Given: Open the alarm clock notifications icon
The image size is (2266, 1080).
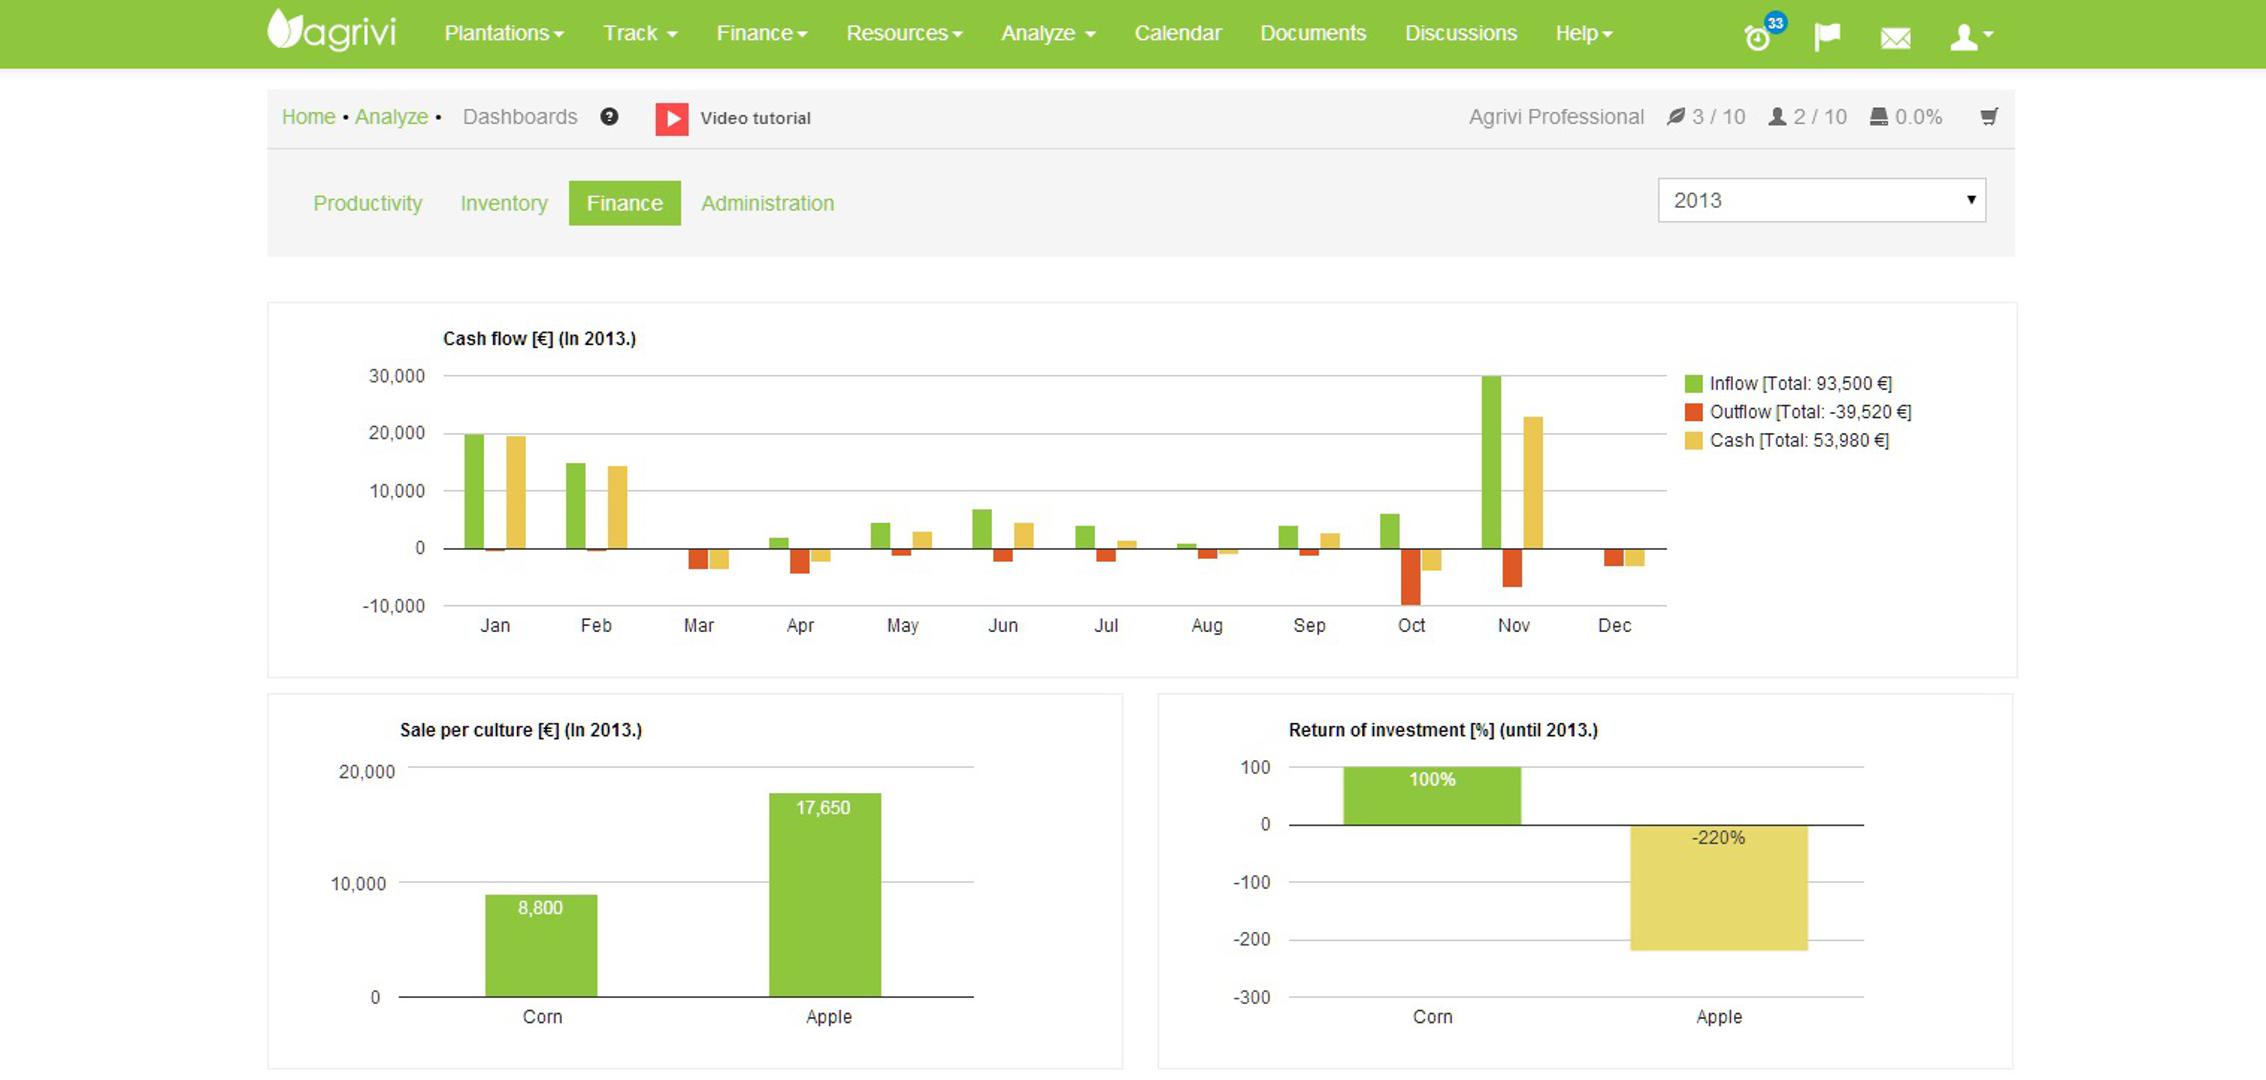Looking at the screenshot, I should (1757, 38).
